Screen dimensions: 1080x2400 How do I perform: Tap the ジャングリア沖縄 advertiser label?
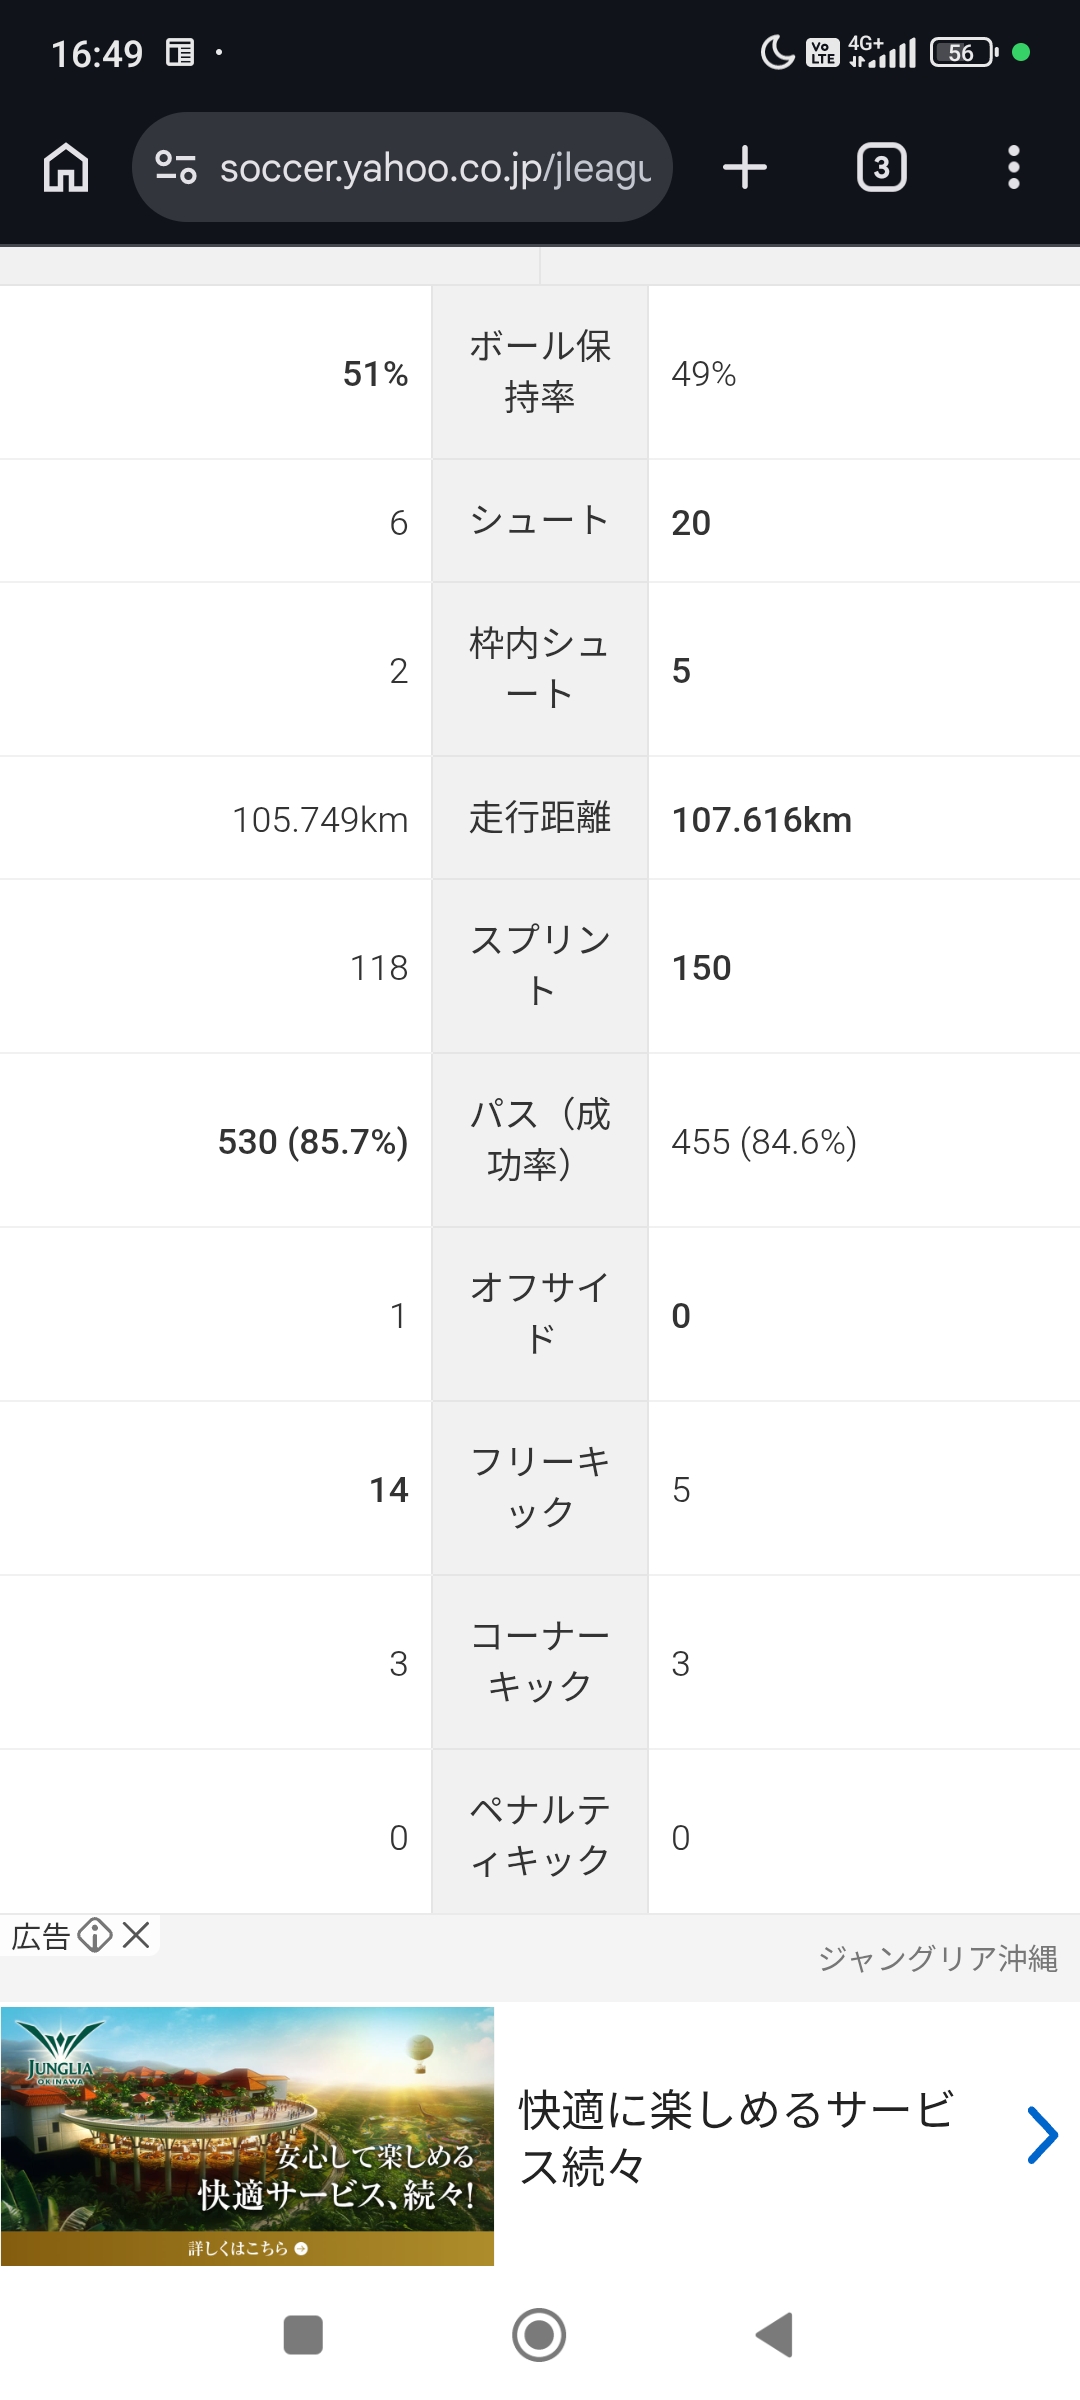(937, 1958)
